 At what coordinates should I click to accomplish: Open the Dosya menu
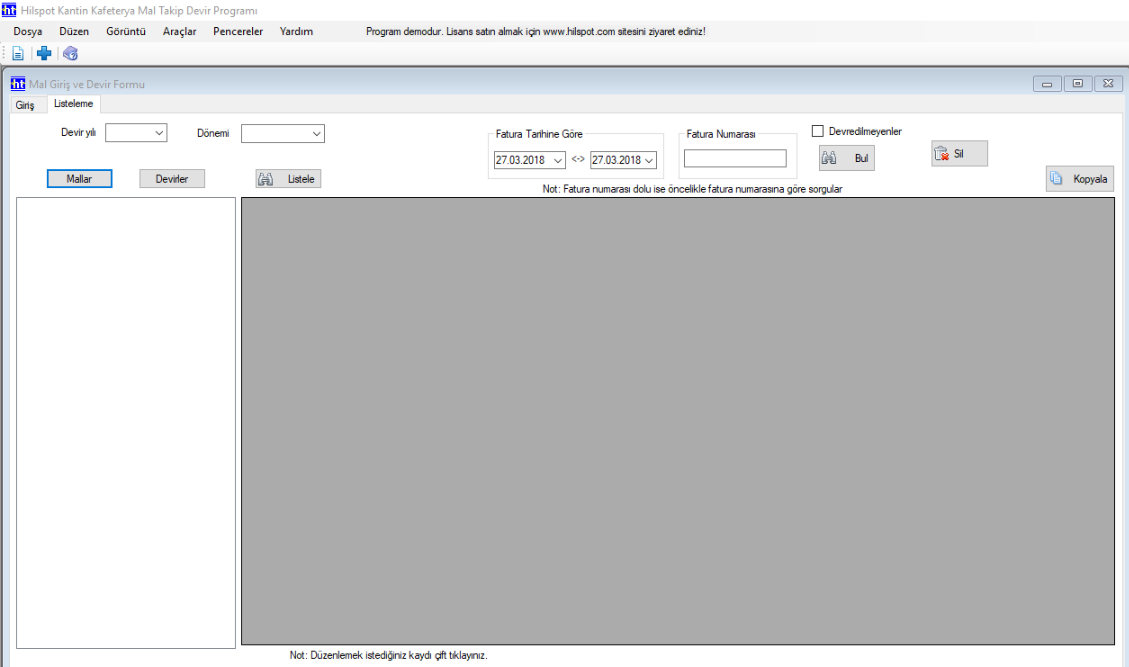(28, 31)
